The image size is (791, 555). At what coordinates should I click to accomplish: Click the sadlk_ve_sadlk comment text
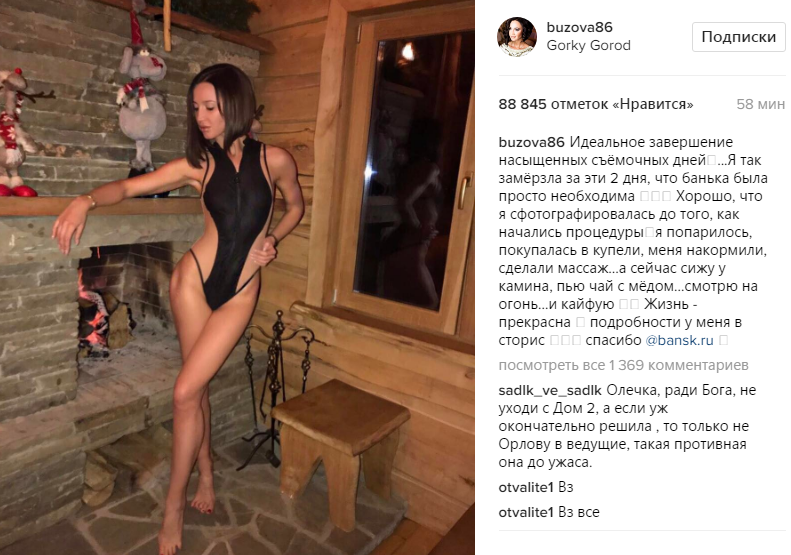[627, 426]
